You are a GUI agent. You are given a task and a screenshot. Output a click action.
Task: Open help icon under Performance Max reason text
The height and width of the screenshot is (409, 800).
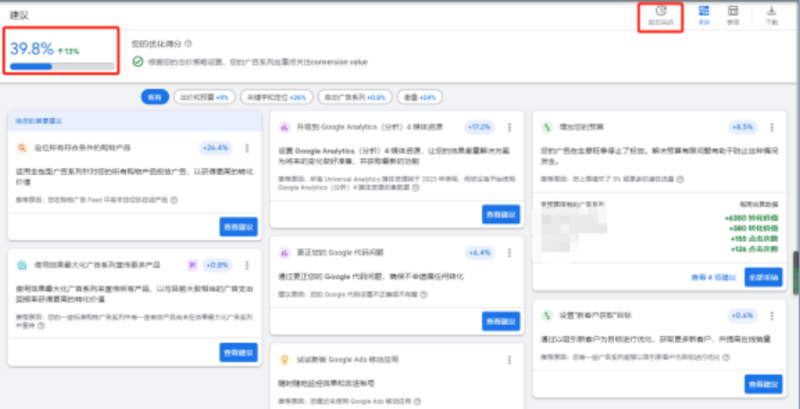coord(41,325)
